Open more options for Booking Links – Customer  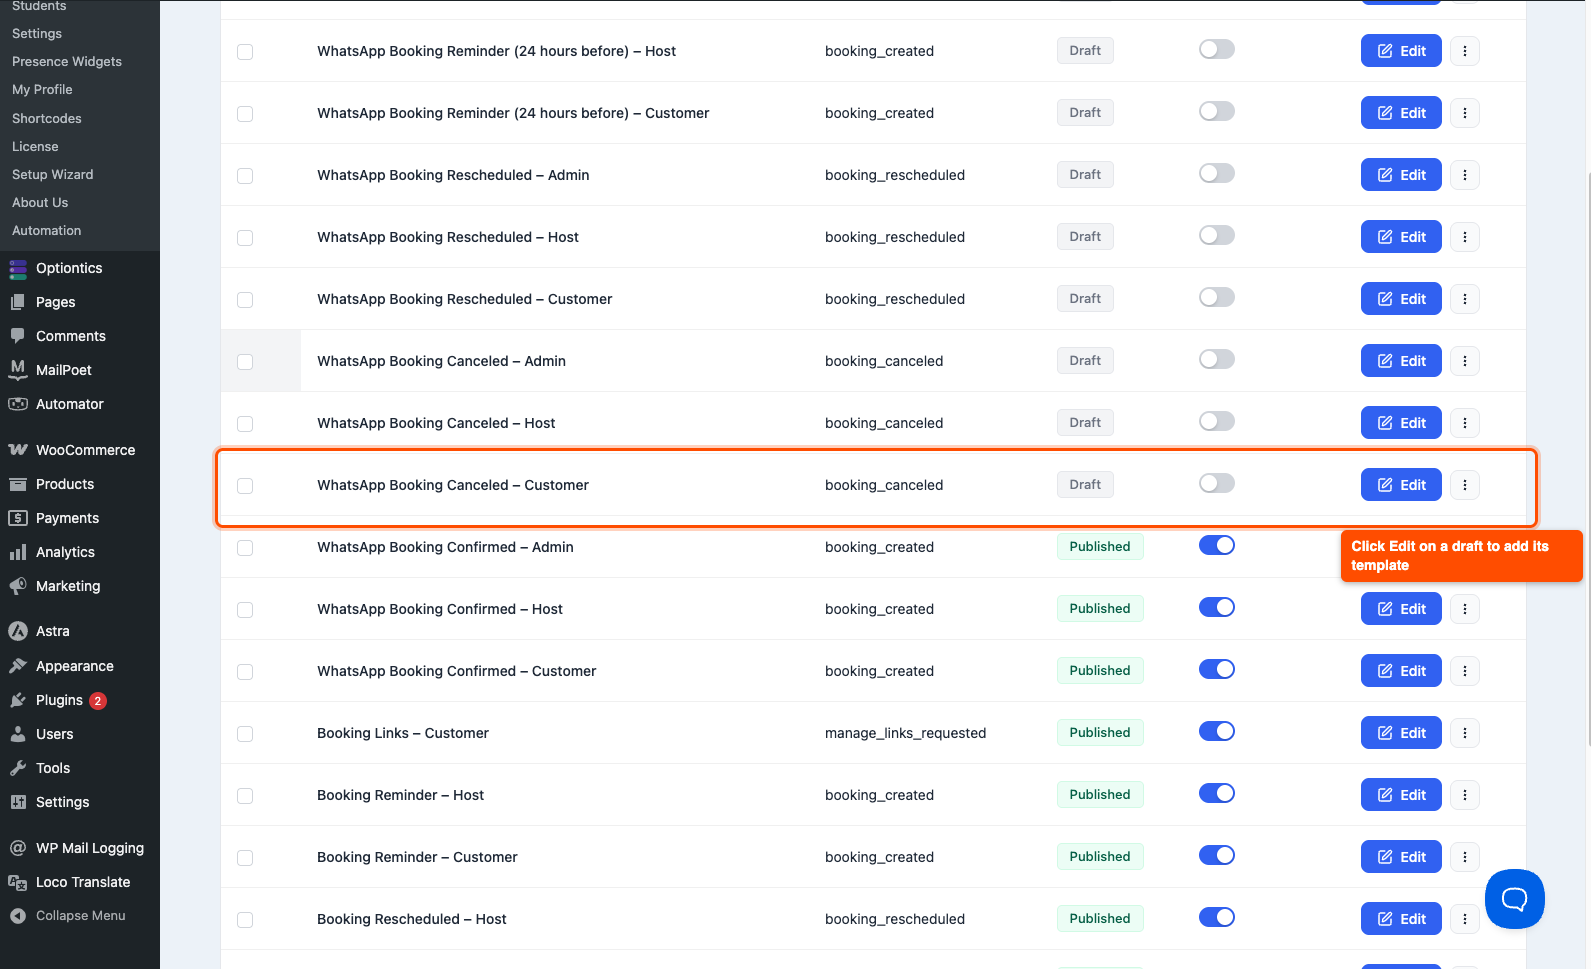[1465, 733]
